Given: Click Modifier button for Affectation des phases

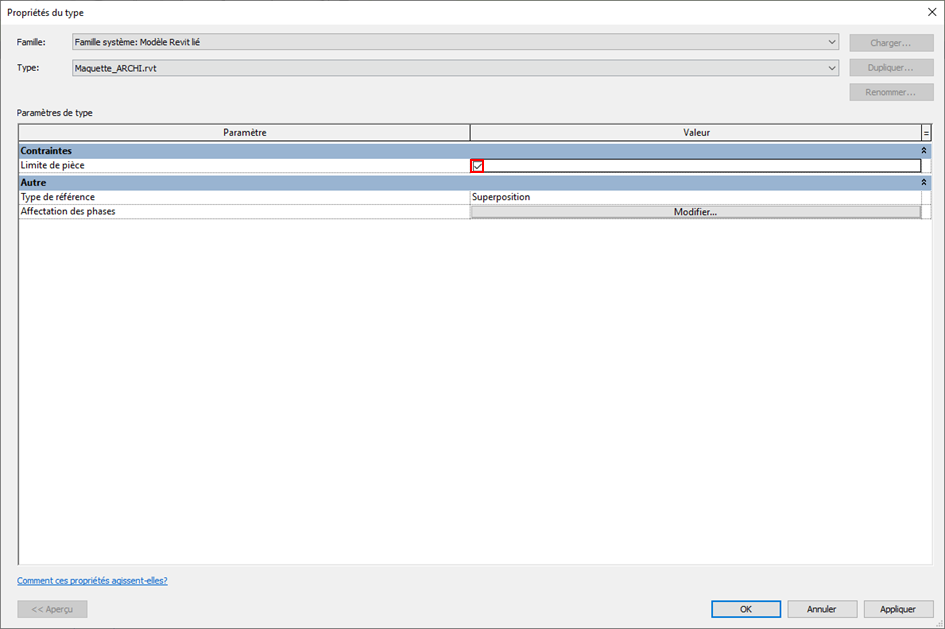Looking at the screenshot, I should pos(695,212).
